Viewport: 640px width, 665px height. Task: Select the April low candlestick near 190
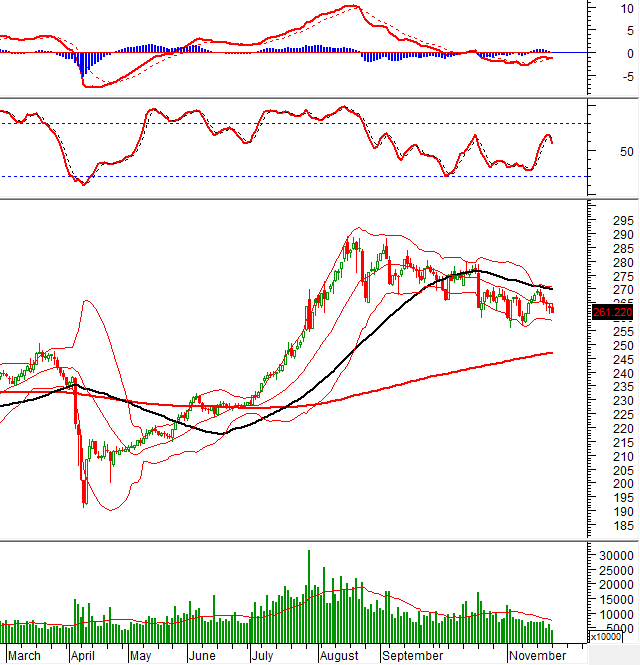point(84,490)
